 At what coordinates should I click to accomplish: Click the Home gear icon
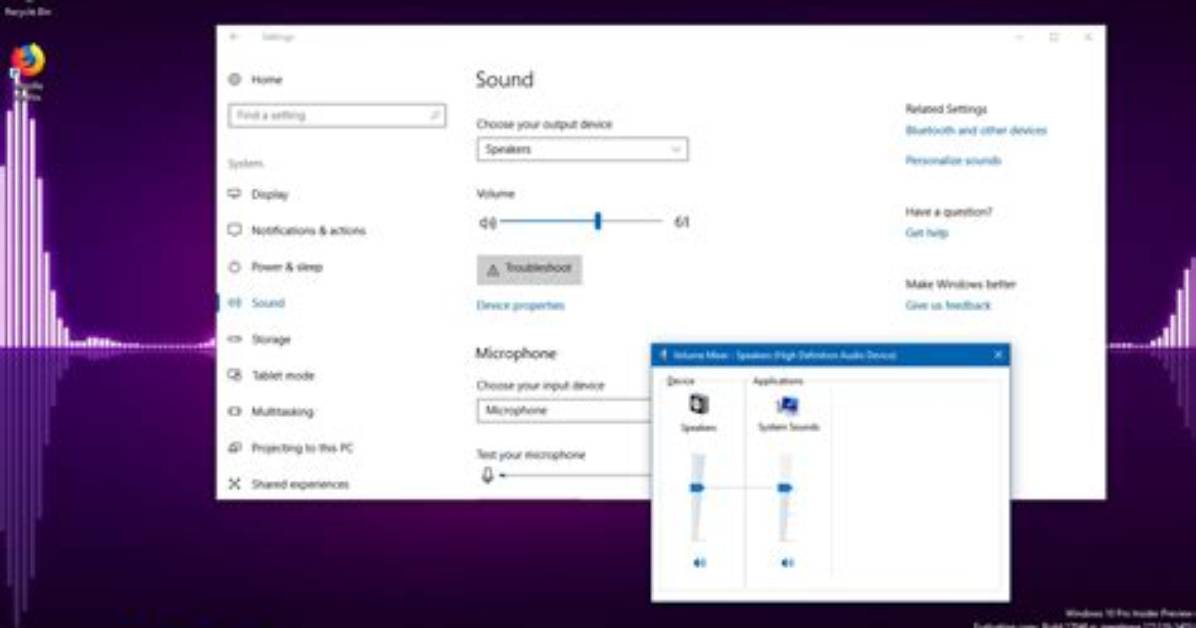(235, 79)
